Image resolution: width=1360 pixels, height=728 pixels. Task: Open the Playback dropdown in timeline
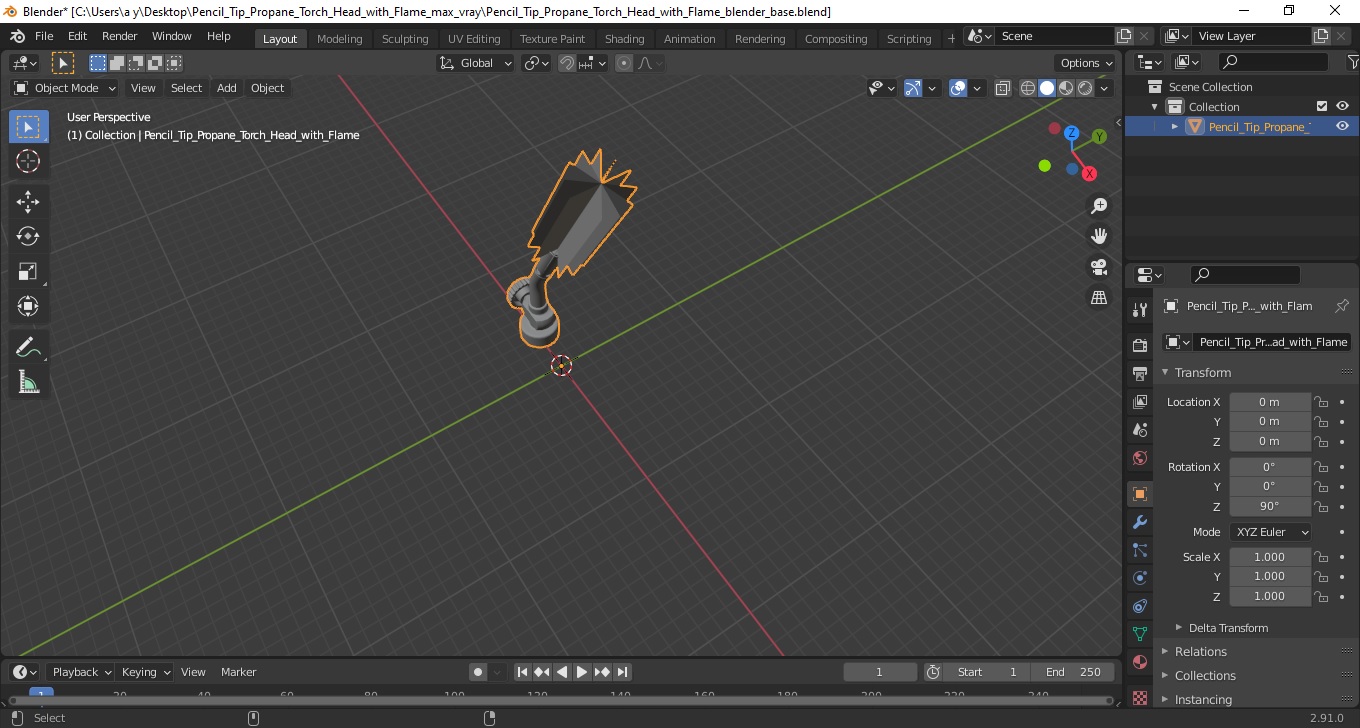tap(81, 672)
